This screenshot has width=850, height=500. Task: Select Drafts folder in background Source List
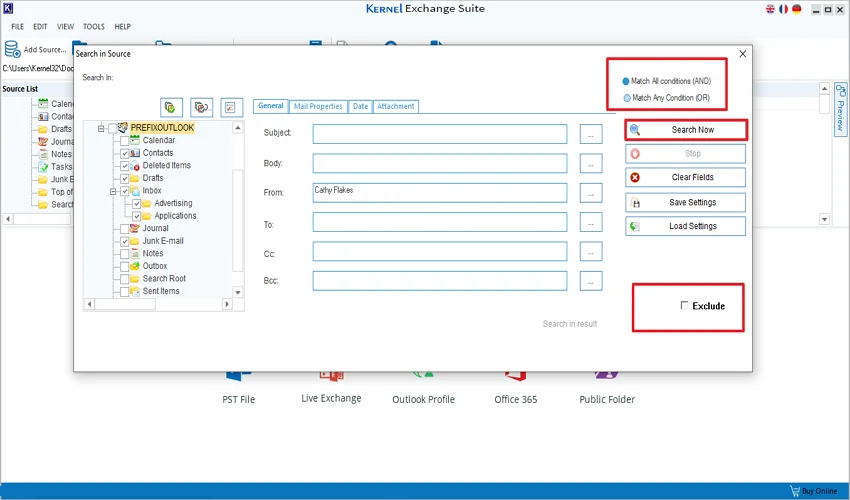point(61,129)
